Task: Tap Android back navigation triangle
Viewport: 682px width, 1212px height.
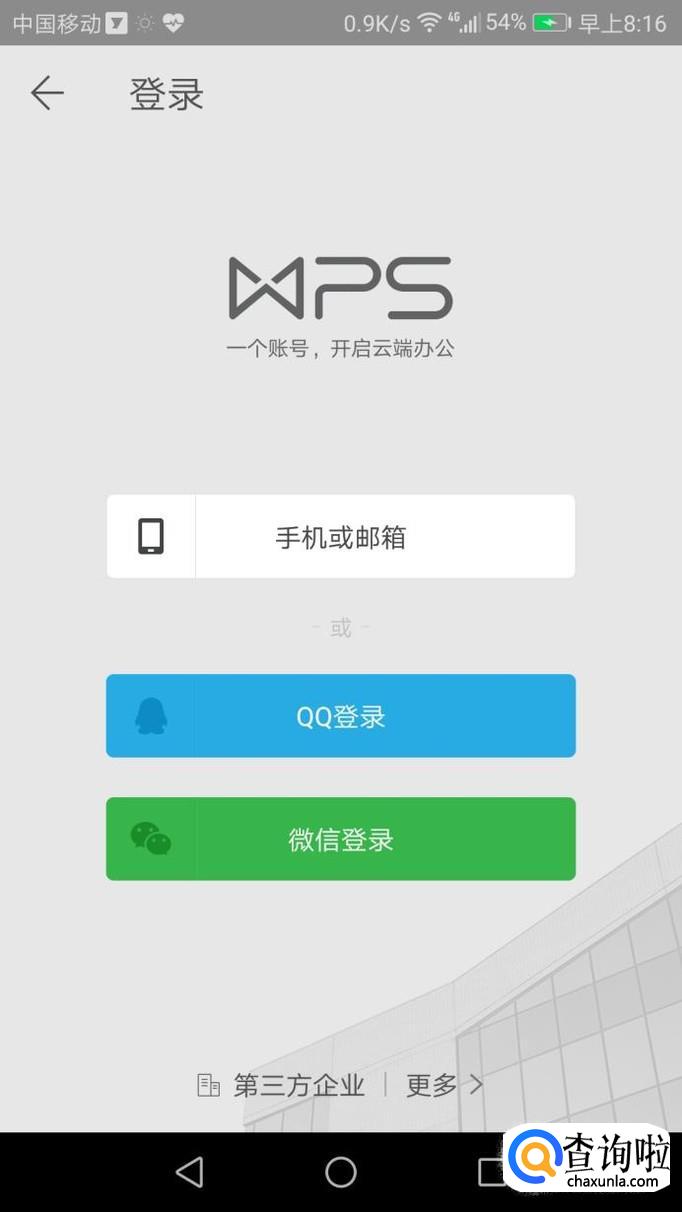Action: (189, 1172)
